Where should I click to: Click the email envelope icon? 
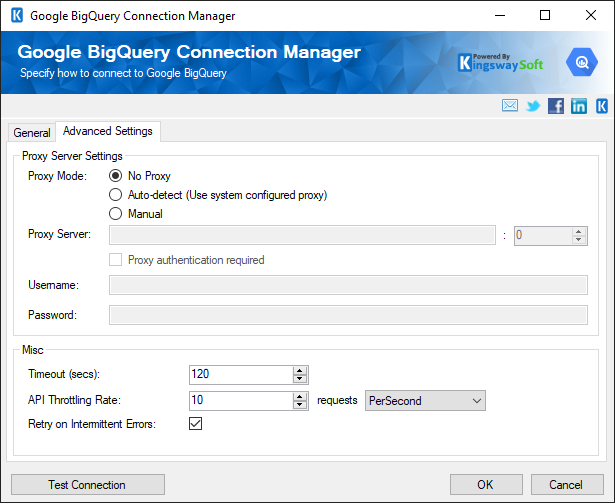[509, 106]
